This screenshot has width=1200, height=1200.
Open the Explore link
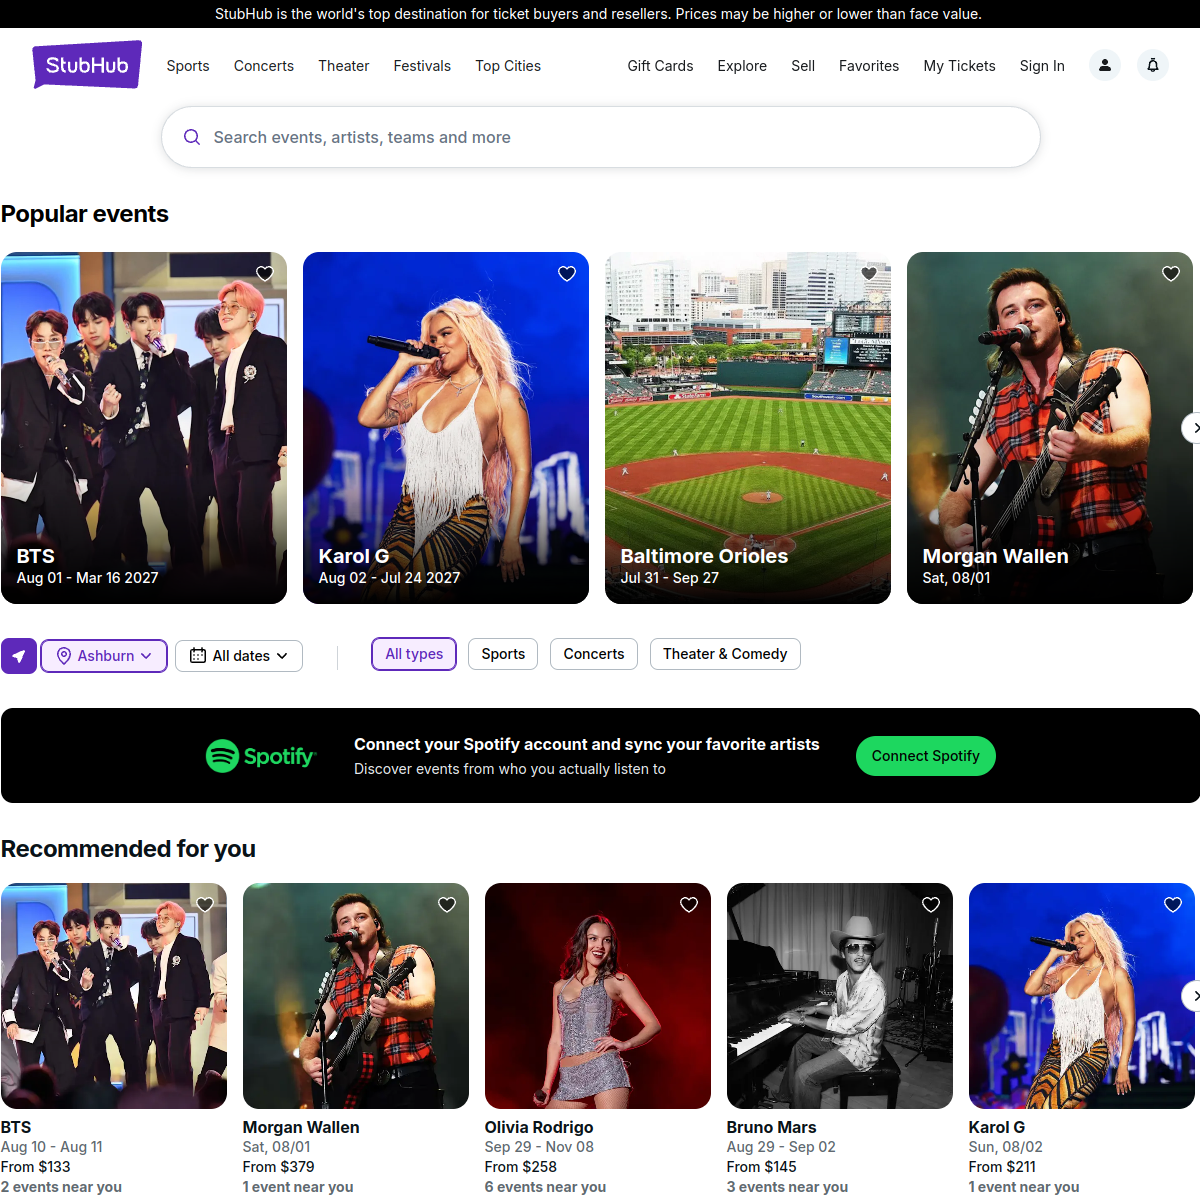[x=742, y=66]
